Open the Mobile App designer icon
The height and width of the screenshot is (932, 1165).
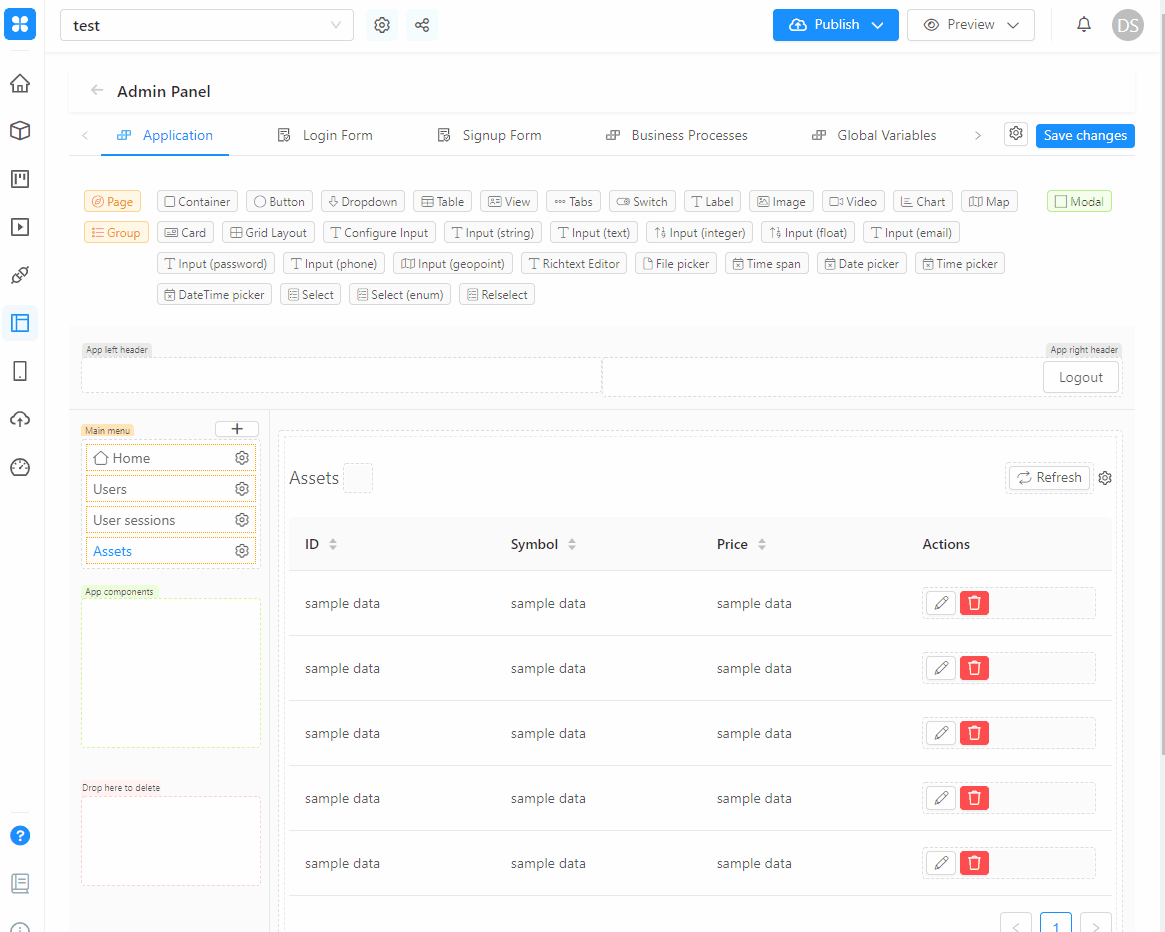tap(20, 371)
